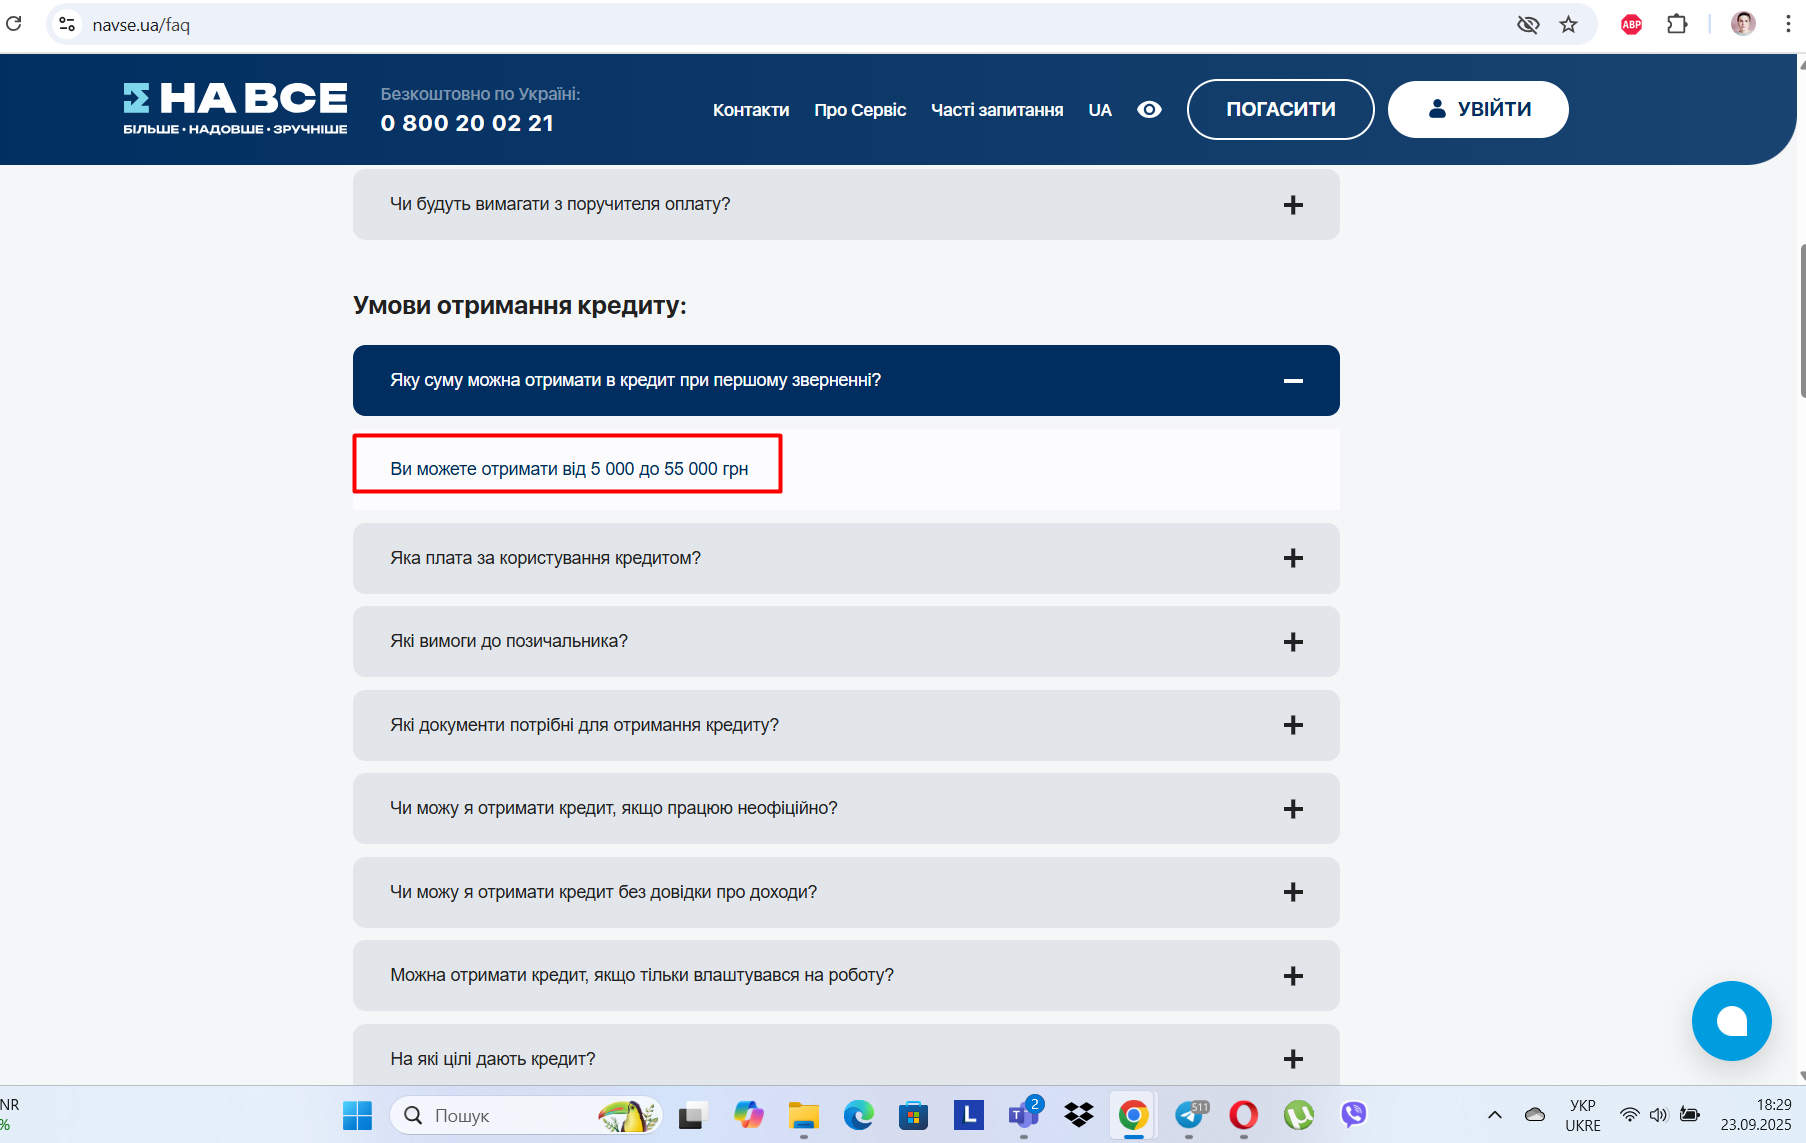1806x1143 pixels.
Task: Go to Часті запитання menu item
Action: pos(997,110)
